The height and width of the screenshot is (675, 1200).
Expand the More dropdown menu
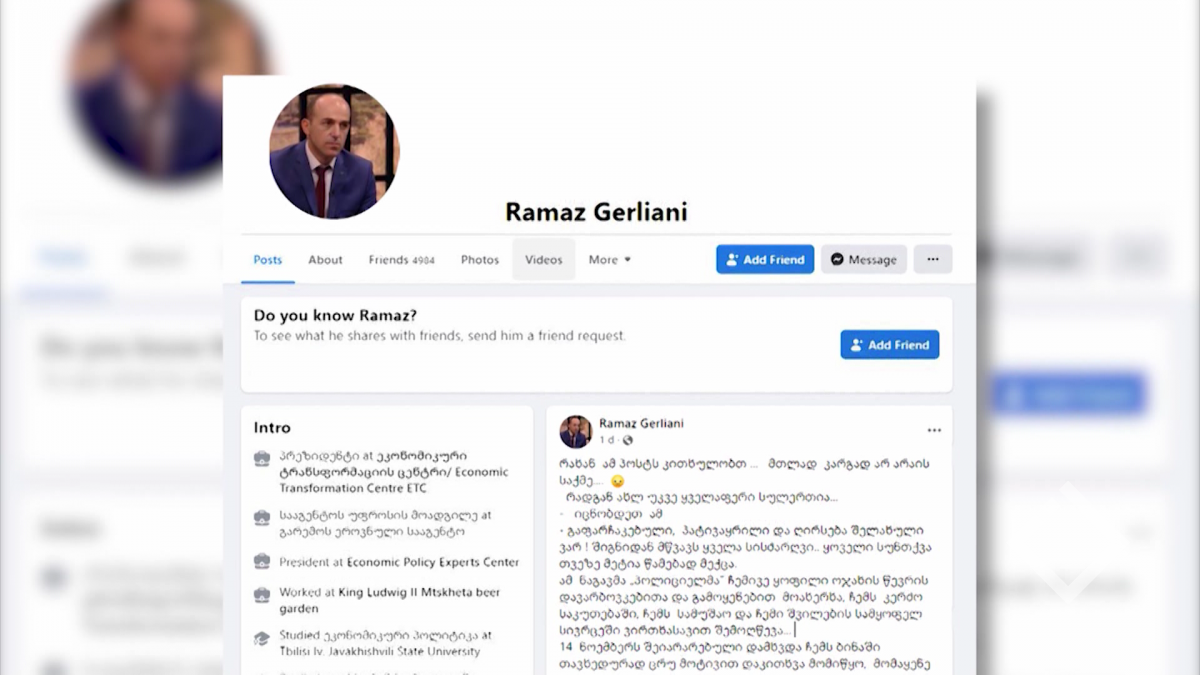tap(610, 260)
